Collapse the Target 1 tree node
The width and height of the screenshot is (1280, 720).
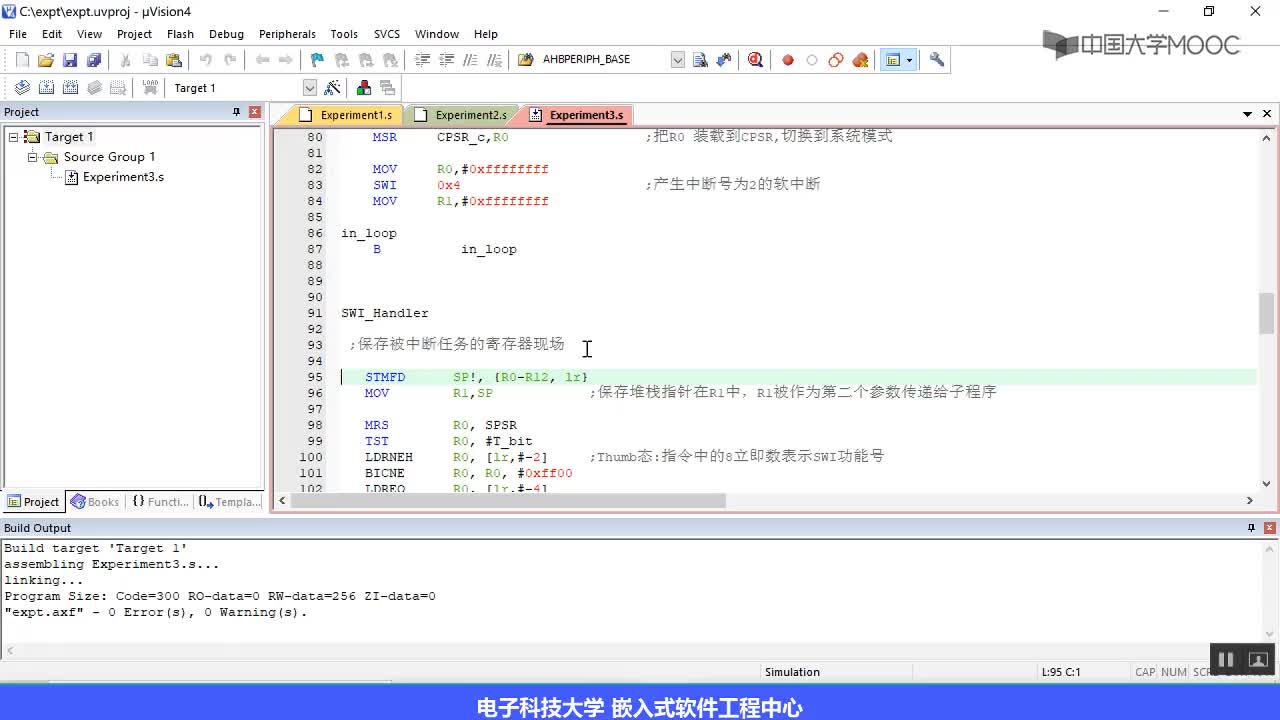click(x=13, y=137)
